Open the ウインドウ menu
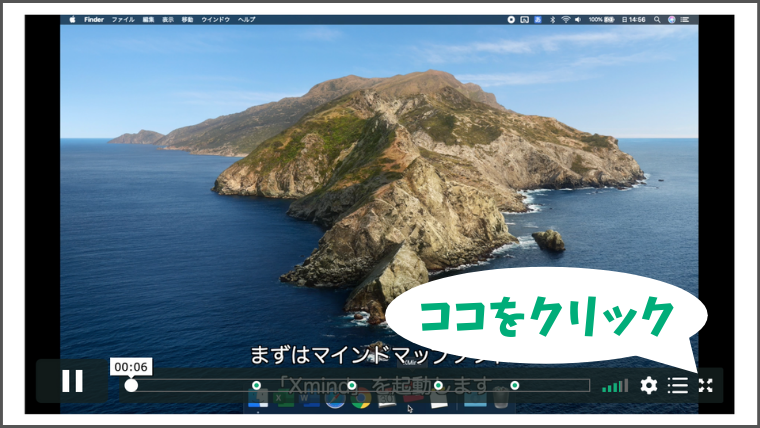760x428 pixels. 215,19
